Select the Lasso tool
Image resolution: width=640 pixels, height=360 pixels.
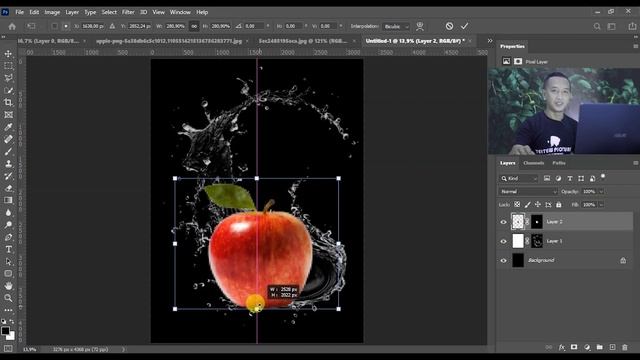tap(8, 78)
